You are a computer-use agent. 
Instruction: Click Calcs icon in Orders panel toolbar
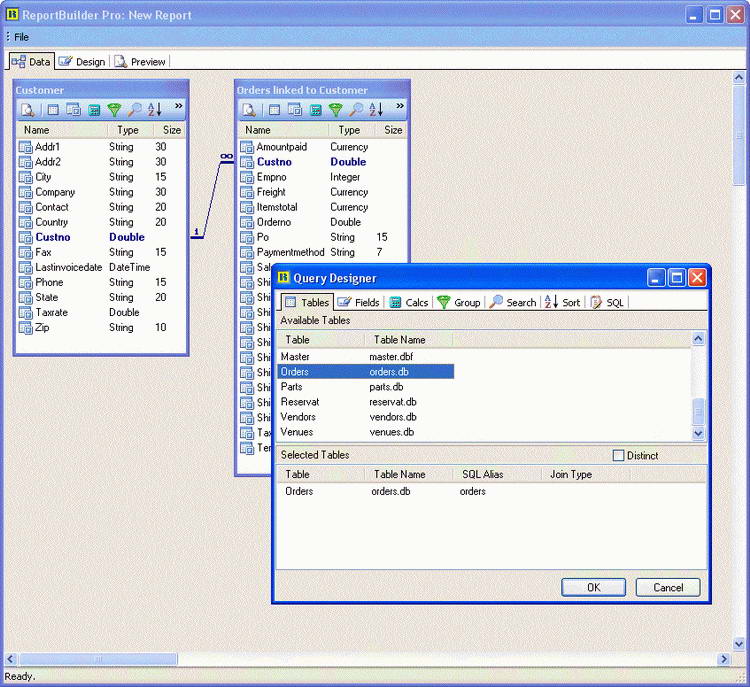pos(316,111)
